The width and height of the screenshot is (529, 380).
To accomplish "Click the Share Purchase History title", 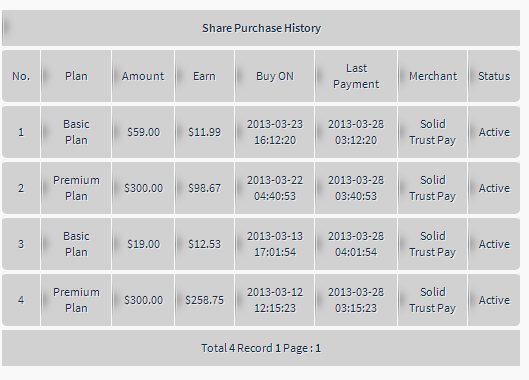I will pos(261,28).
